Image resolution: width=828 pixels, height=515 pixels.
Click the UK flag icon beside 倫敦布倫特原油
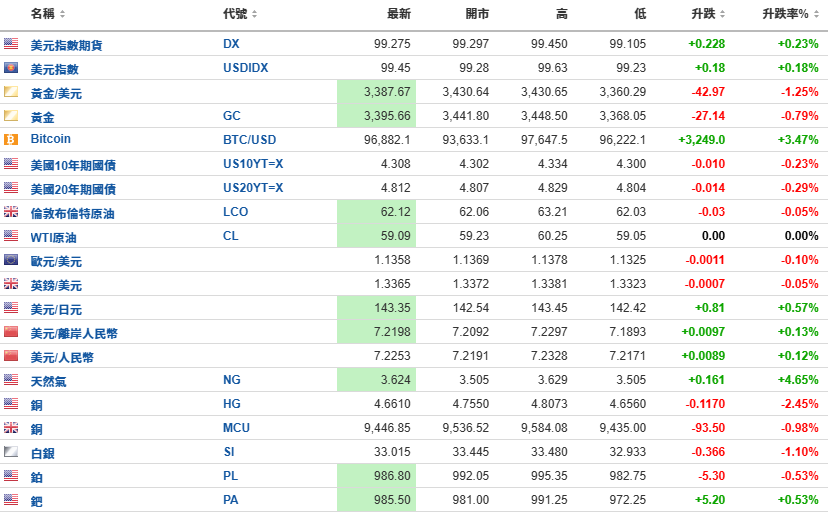tap(11, 212)
